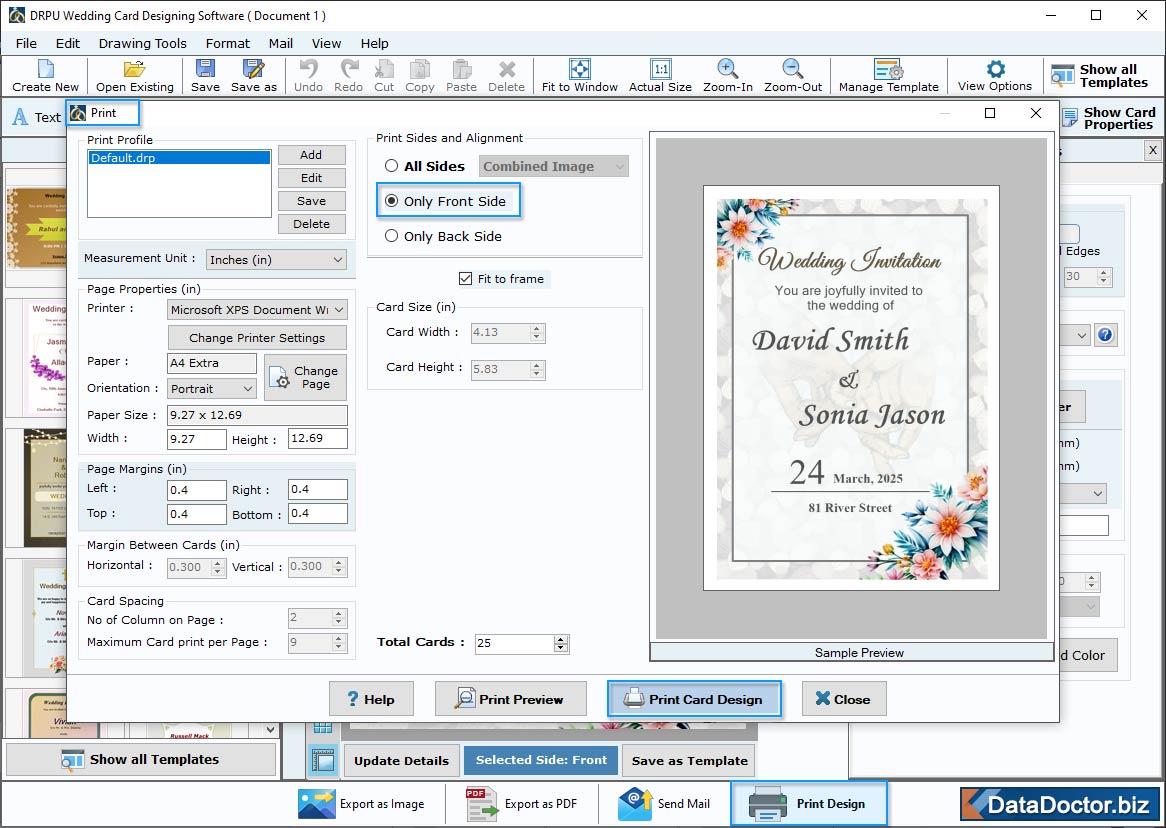Click the Save as icon

(x=254, y=68)
